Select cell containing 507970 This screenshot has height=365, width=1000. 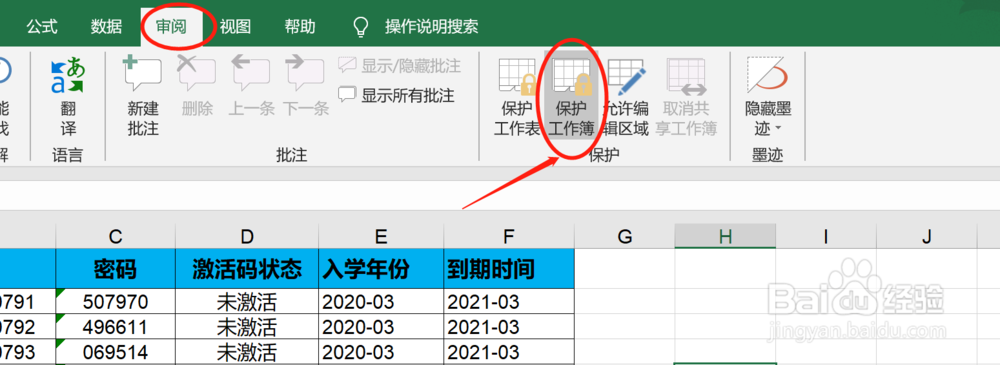point(115,301)
